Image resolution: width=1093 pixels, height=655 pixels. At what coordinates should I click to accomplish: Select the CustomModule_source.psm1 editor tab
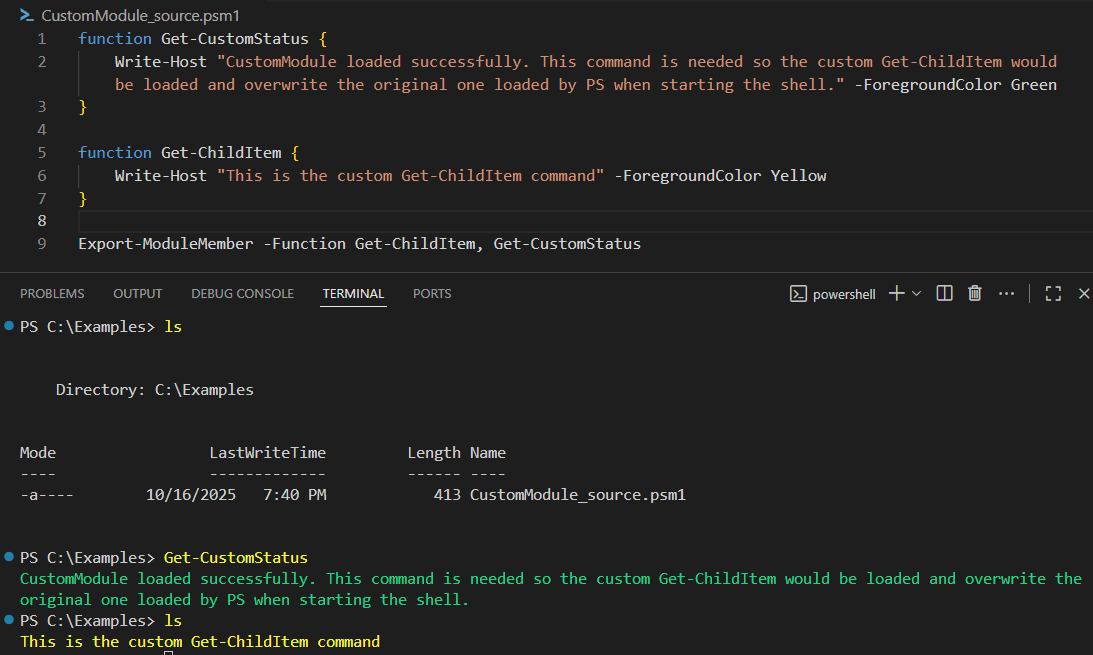[x=139, y=15]
